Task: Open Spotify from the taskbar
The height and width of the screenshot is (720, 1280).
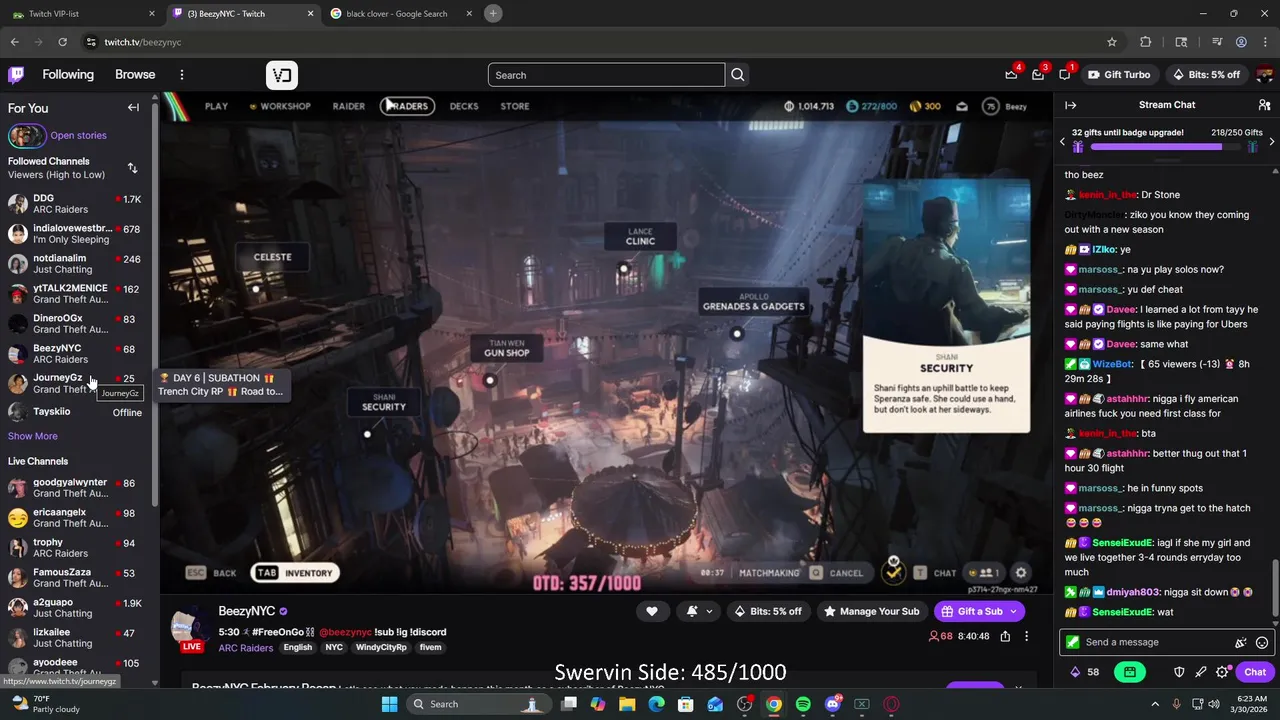Action: tap(803, 704)
